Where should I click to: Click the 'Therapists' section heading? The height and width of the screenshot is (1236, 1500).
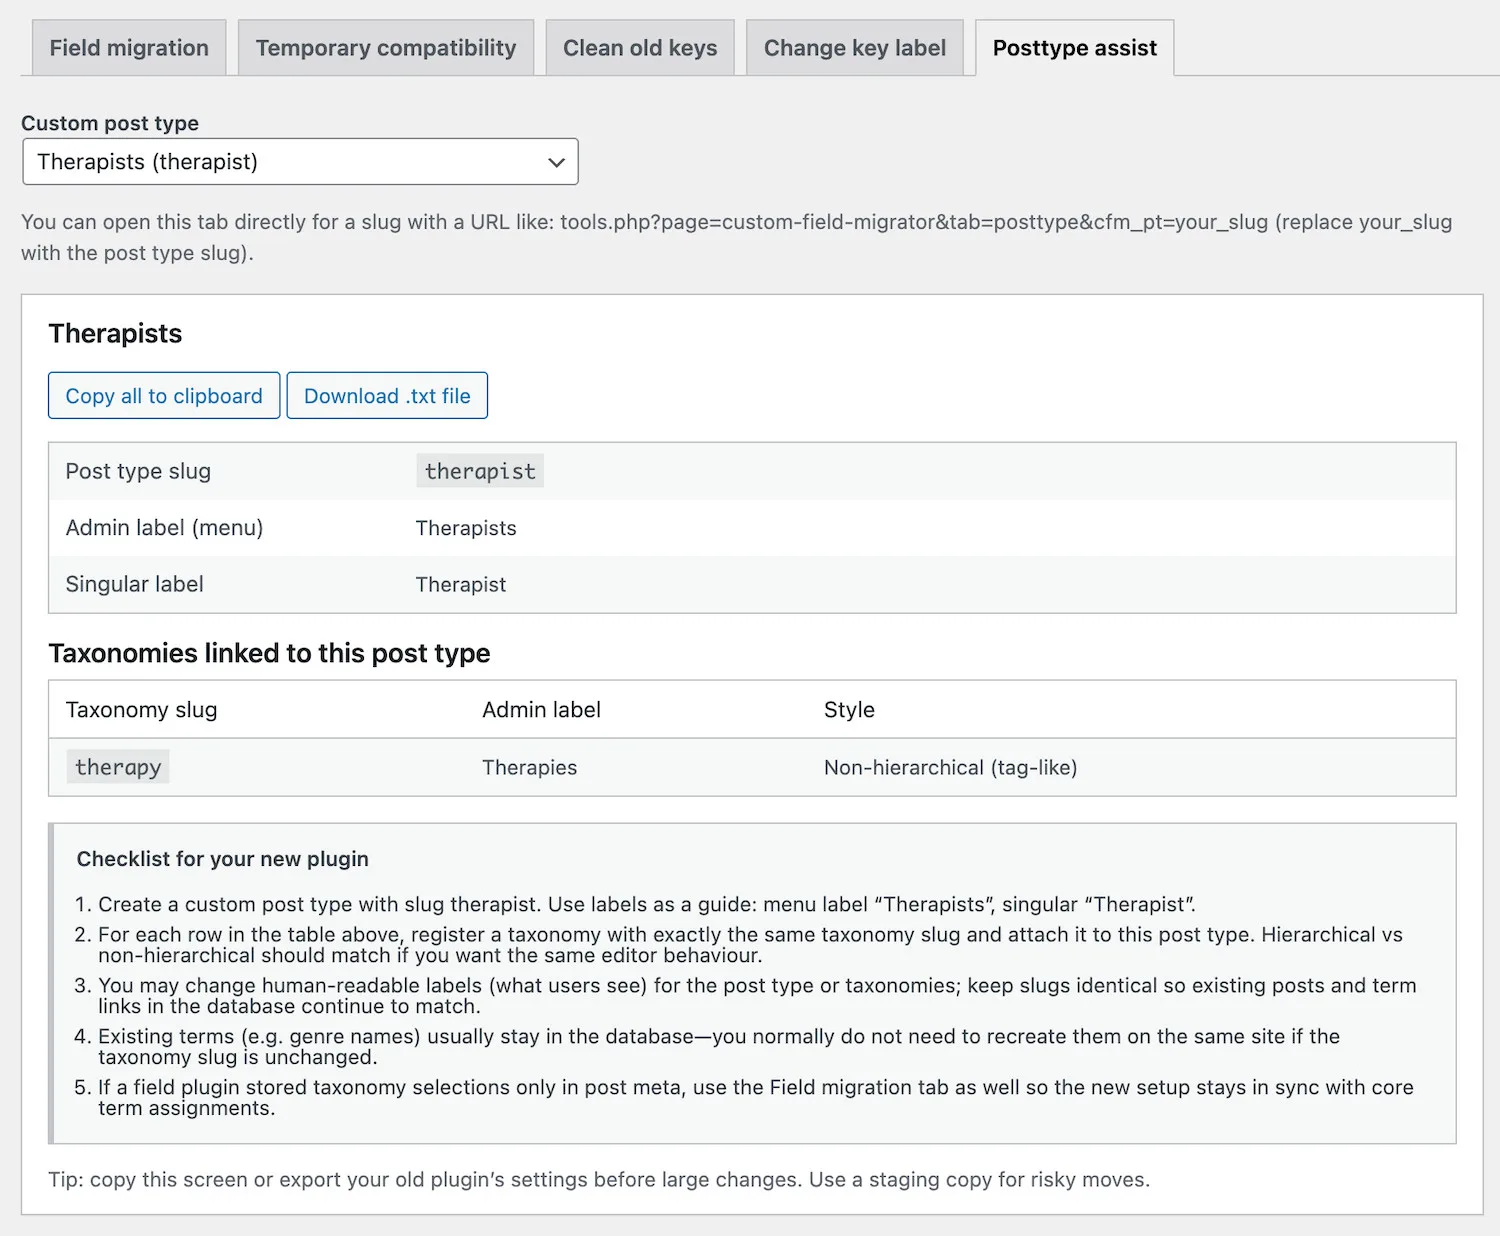[115, 333]
